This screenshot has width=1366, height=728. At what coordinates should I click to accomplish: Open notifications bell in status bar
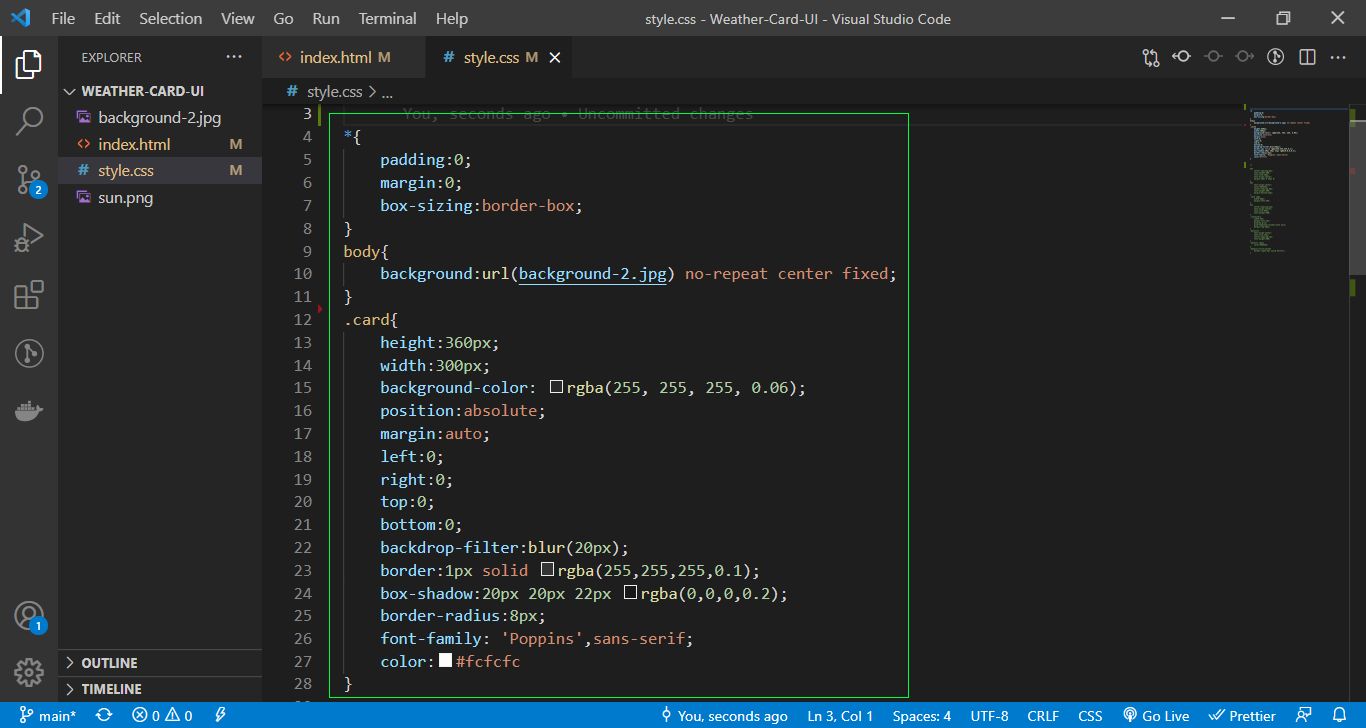(1340, 715)
